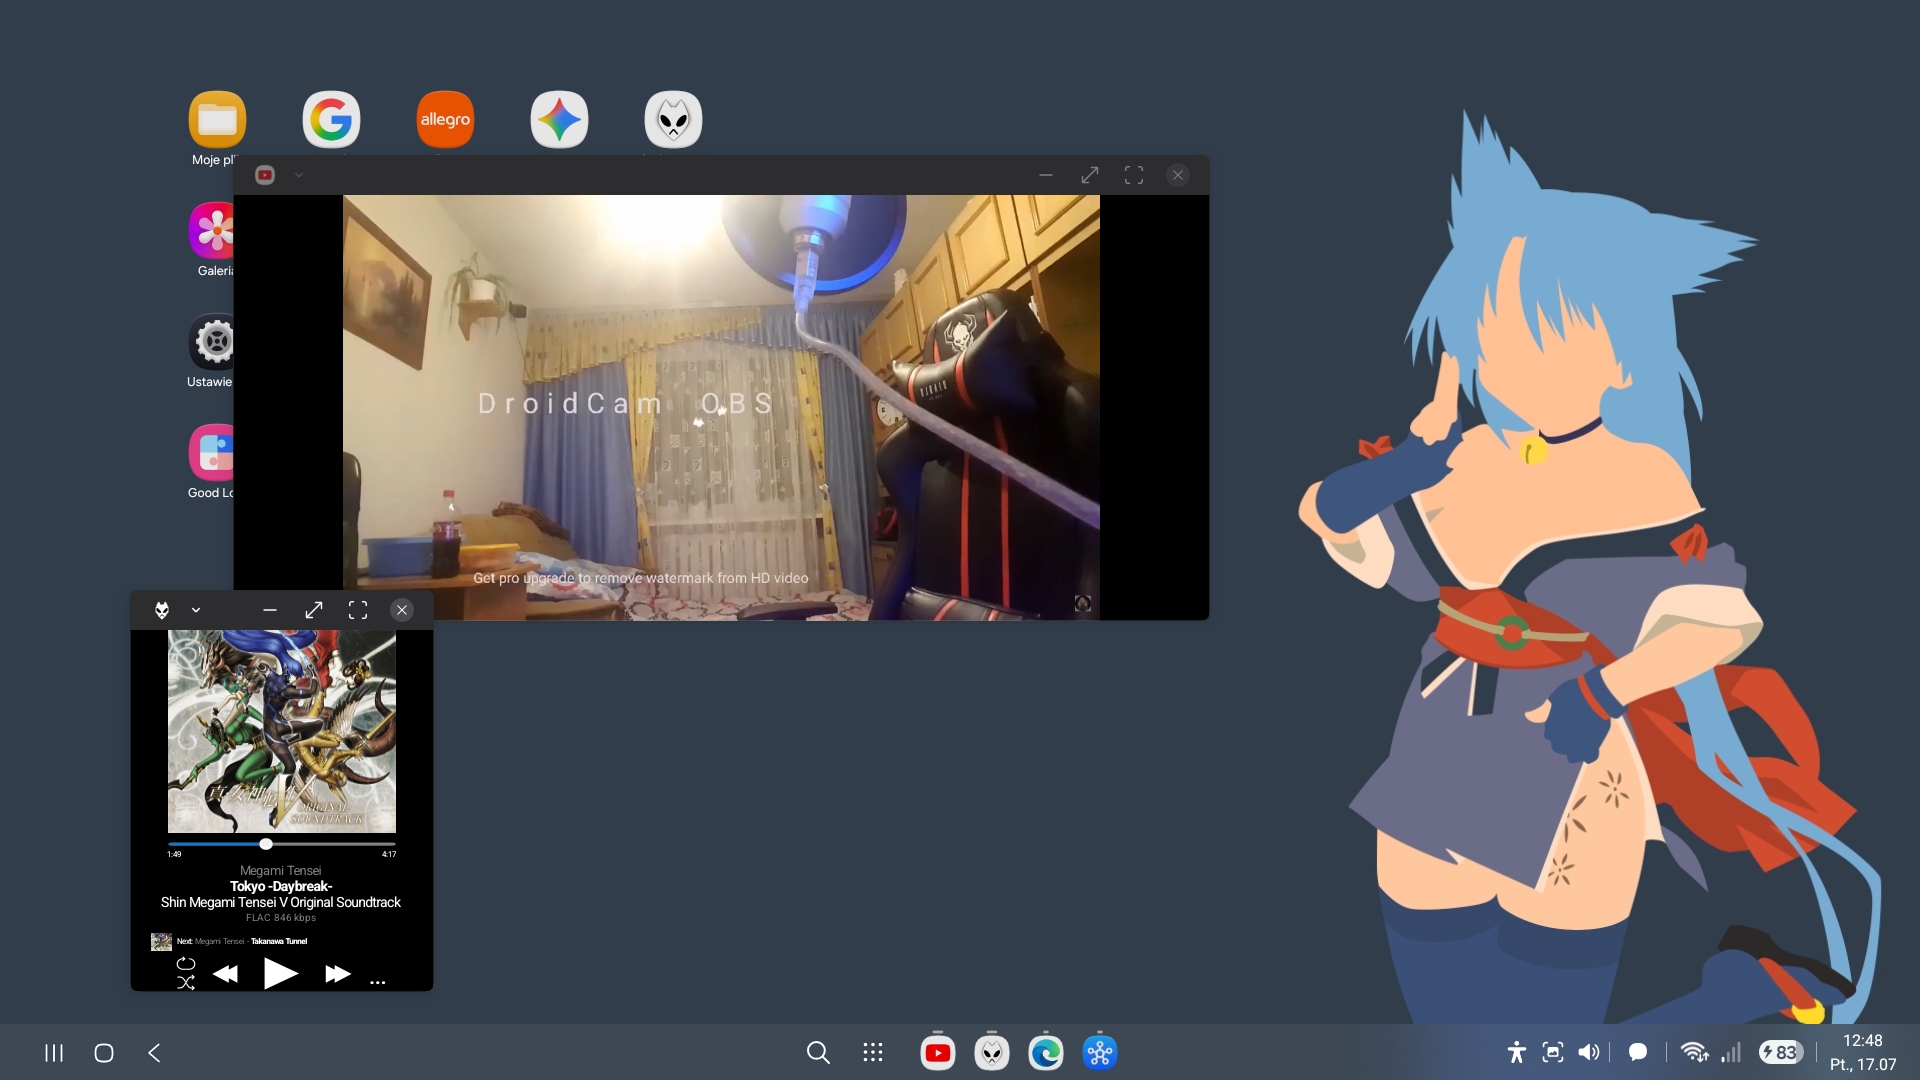
Task: Click the FLAC 846 kbps format label
Action: tap(281, 918)
